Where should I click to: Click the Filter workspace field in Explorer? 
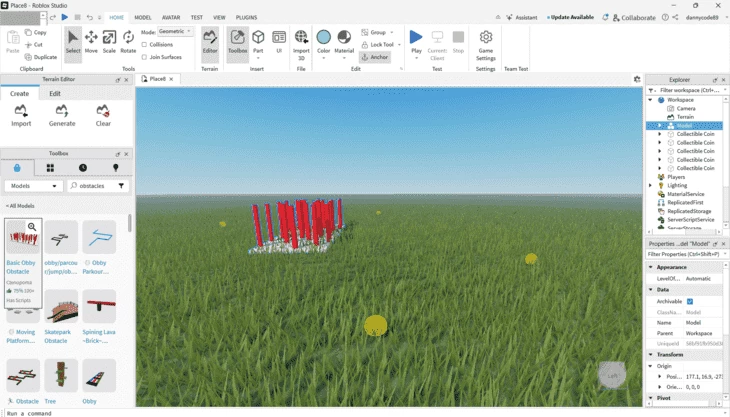pos(687,90)
